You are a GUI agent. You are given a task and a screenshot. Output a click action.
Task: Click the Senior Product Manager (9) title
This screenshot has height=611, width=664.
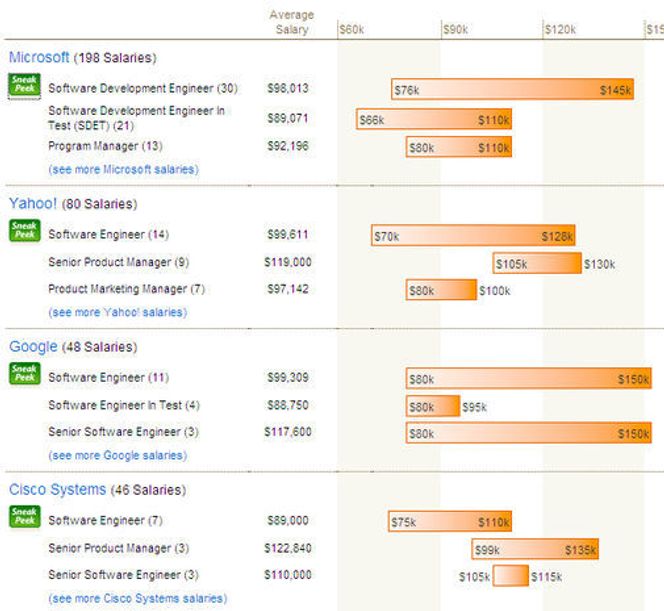pyautogui.click(x=119, y=263)
